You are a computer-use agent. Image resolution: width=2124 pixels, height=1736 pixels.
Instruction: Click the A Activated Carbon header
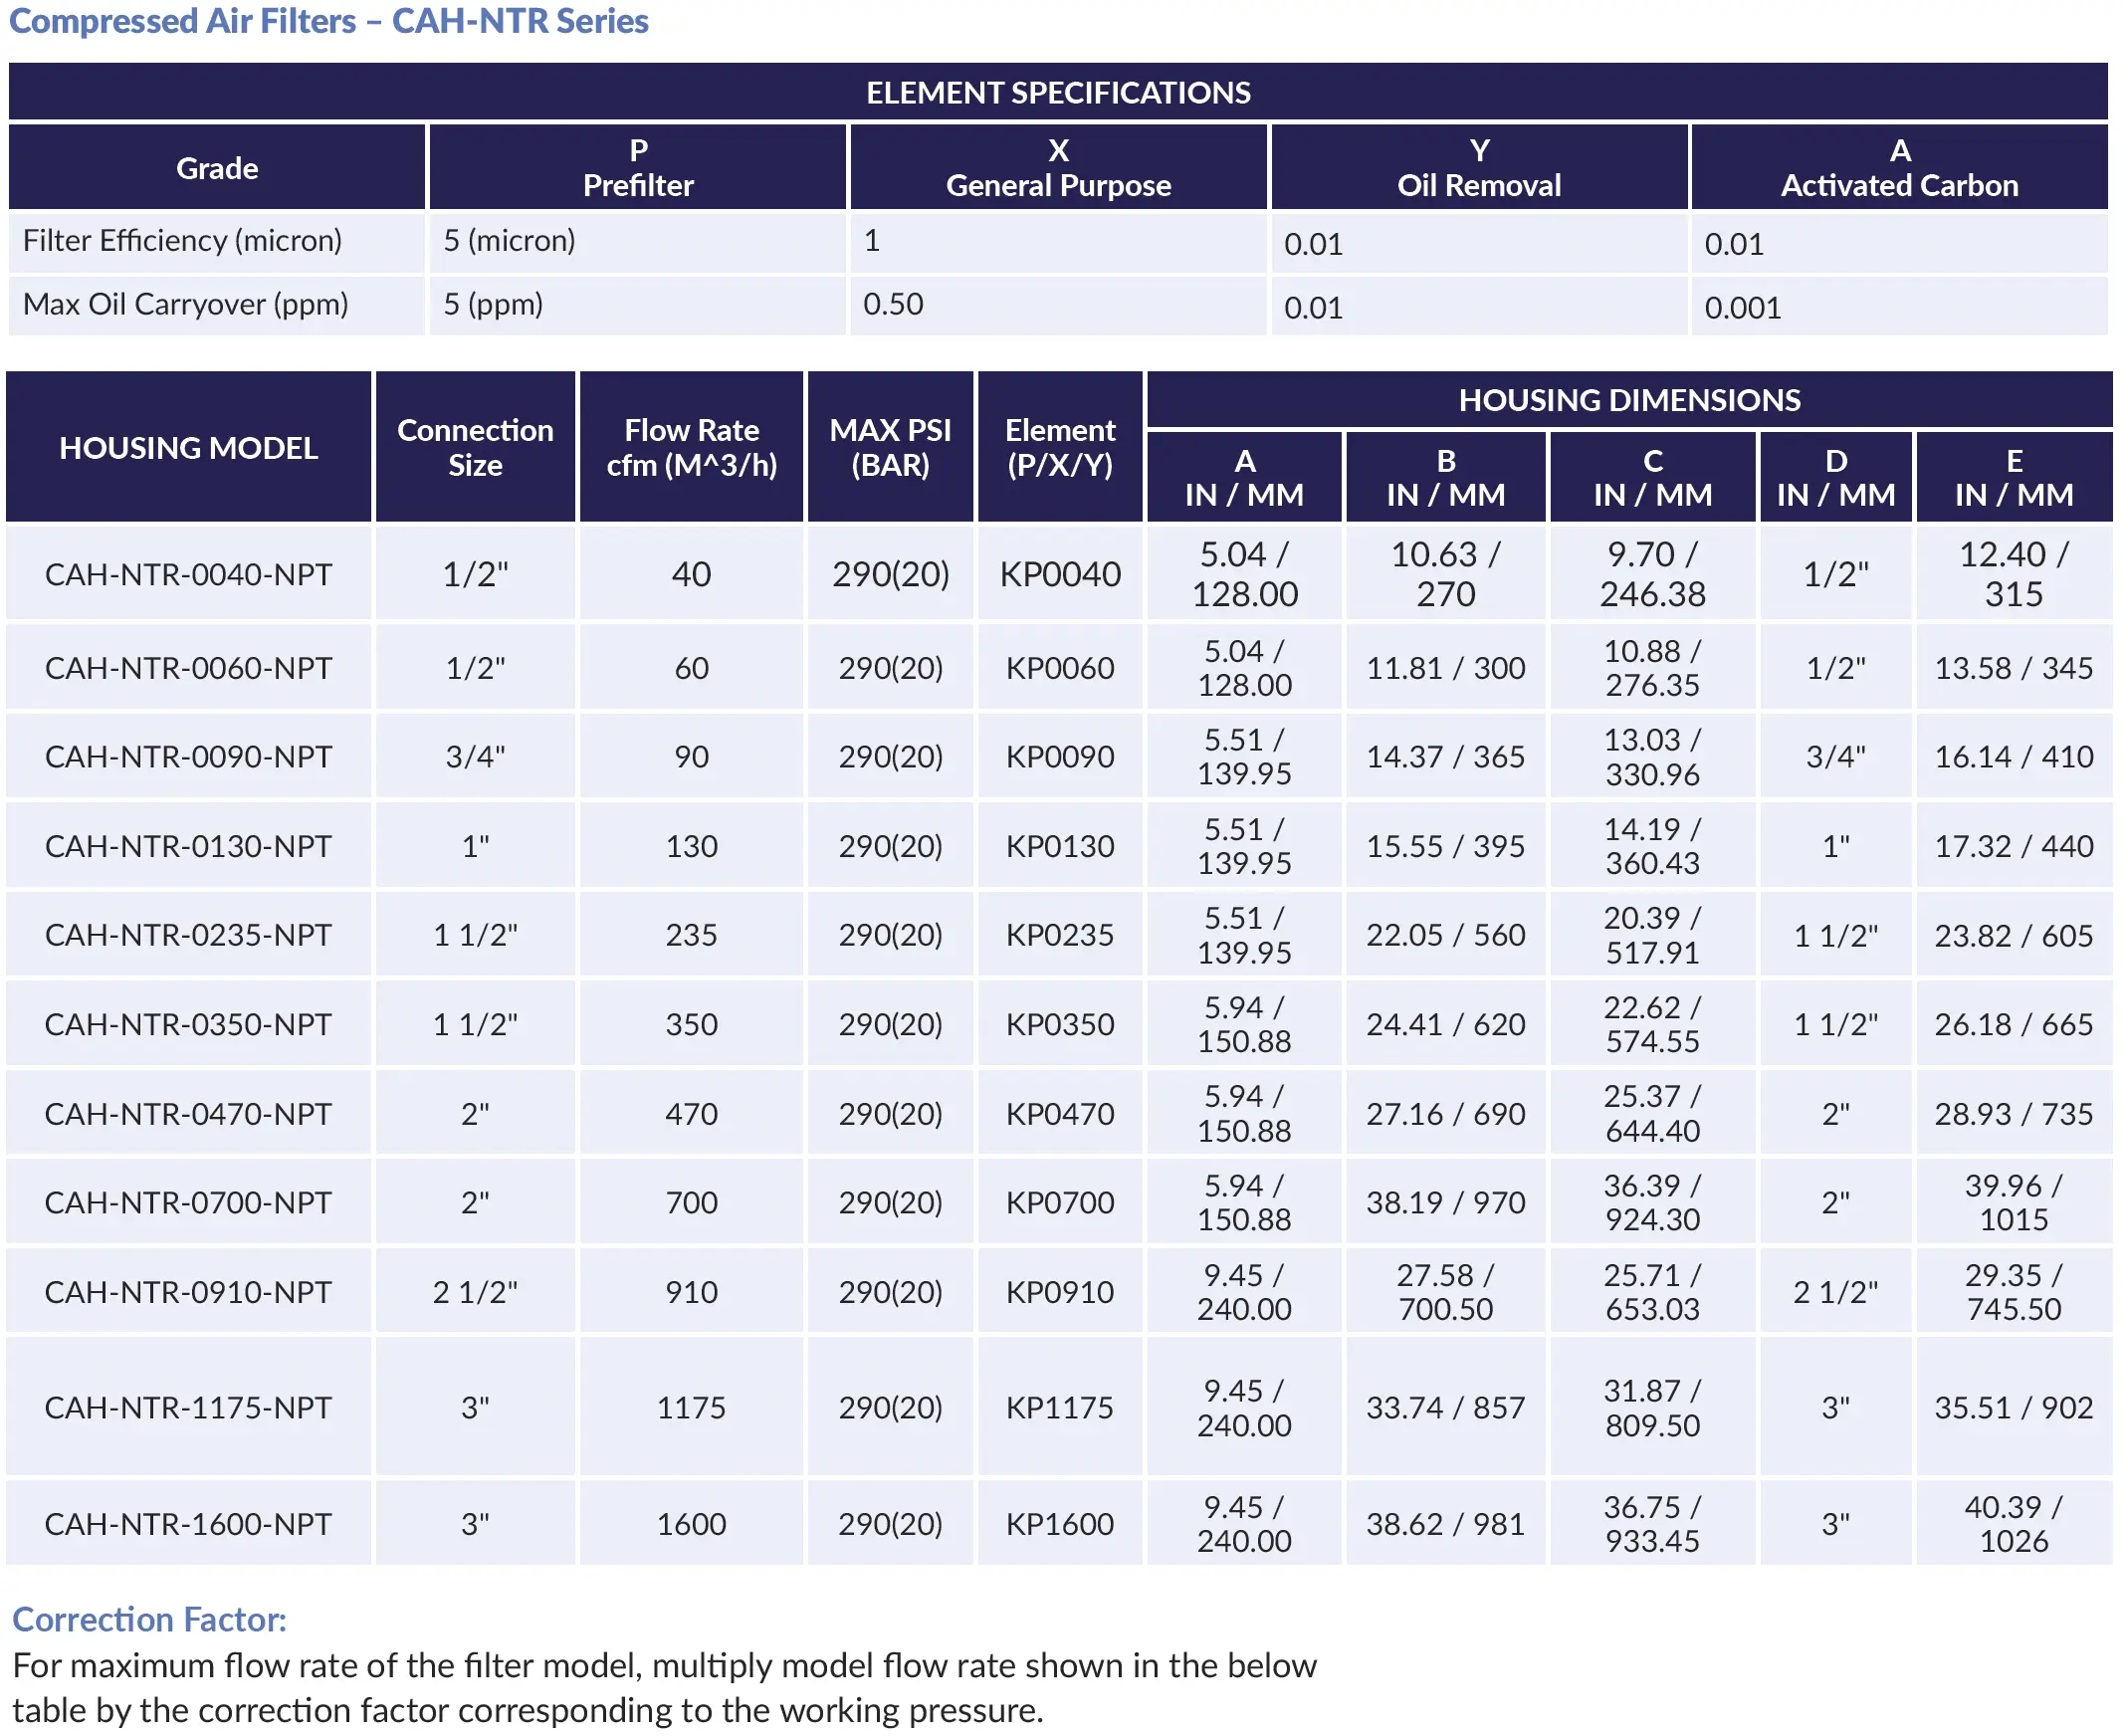1898,167
